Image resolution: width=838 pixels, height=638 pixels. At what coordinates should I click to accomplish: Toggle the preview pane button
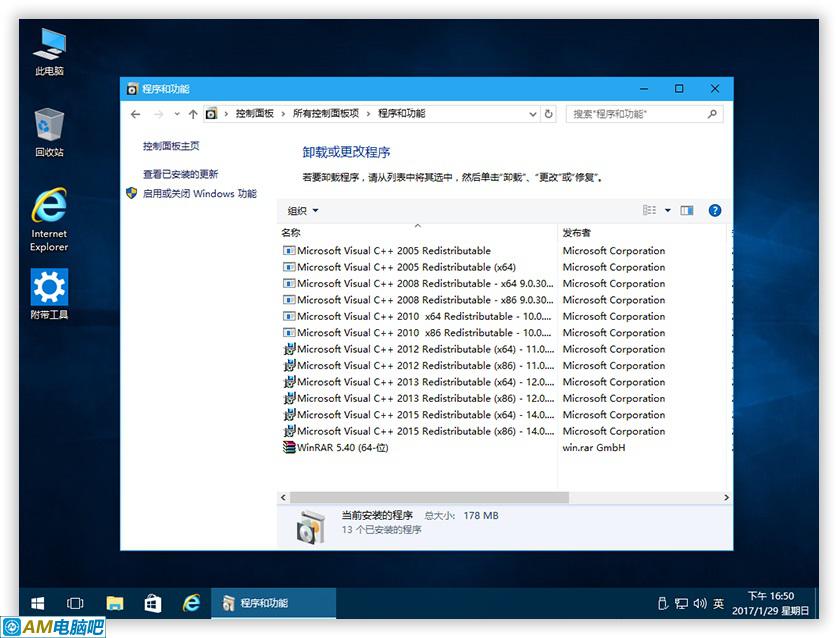[x=687, y=211]
